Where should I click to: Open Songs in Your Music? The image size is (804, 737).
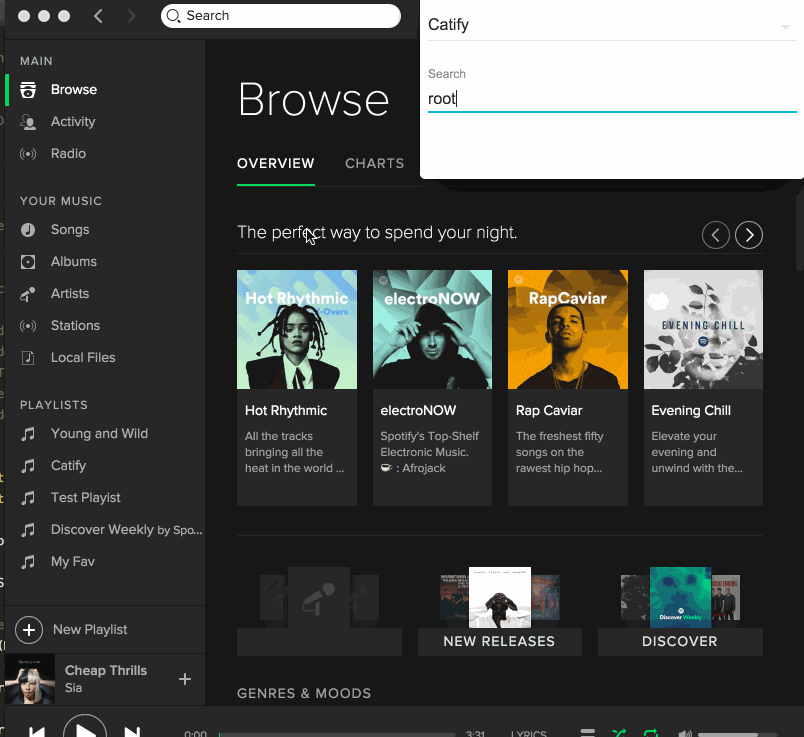point(70,230)
